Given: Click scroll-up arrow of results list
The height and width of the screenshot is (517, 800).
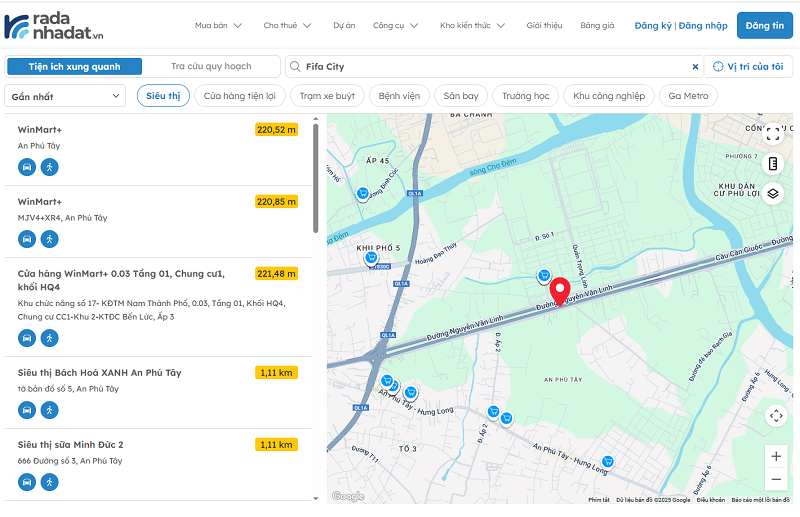Looking at the screenshot, I should [x=315, y=118].
